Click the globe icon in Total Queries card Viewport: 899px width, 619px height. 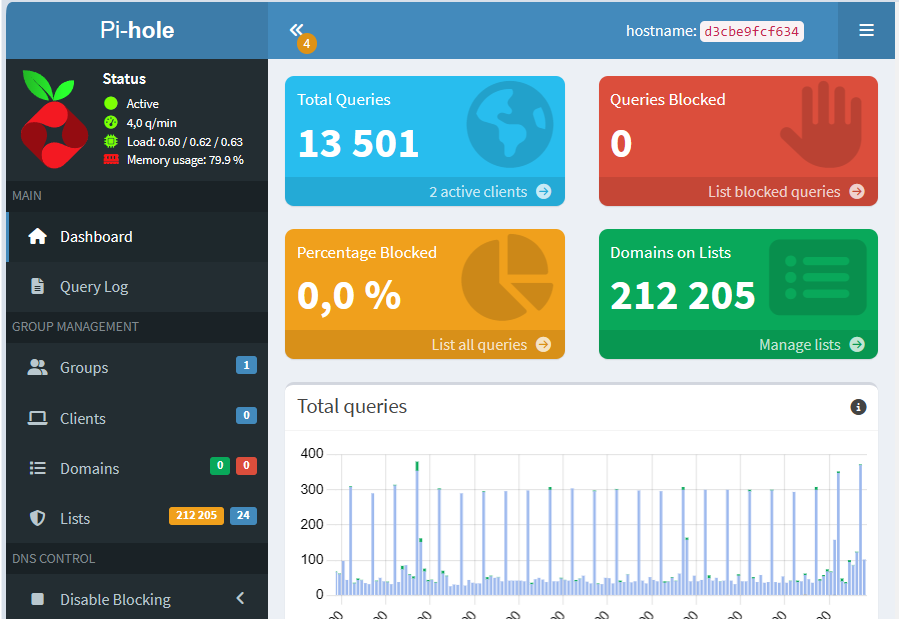[509, 124]
